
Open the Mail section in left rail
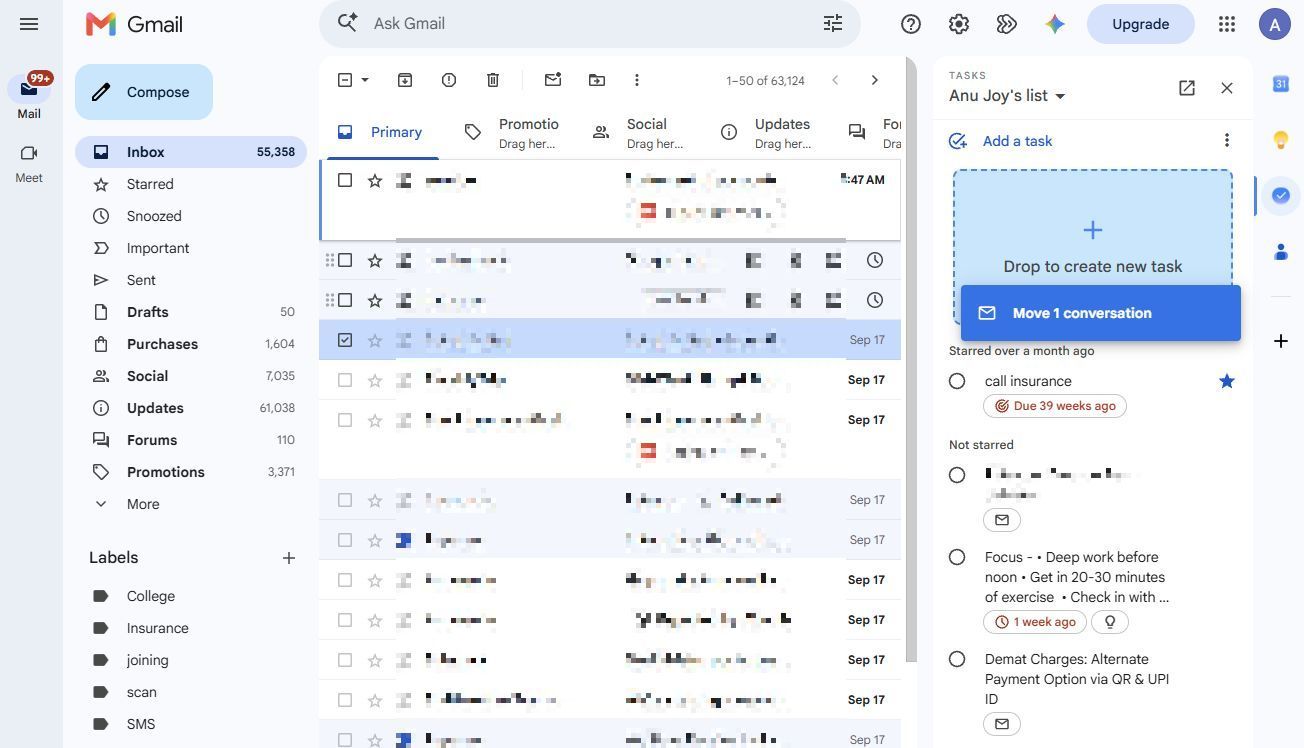point(29,97)
